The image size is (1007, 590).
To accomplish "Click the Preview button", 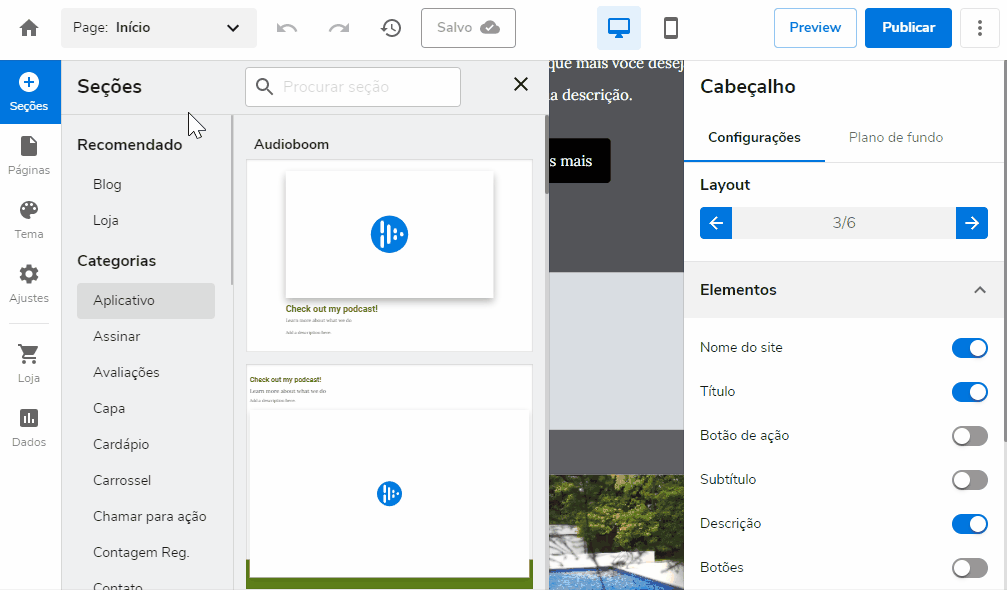I will [x=815, y=28].
